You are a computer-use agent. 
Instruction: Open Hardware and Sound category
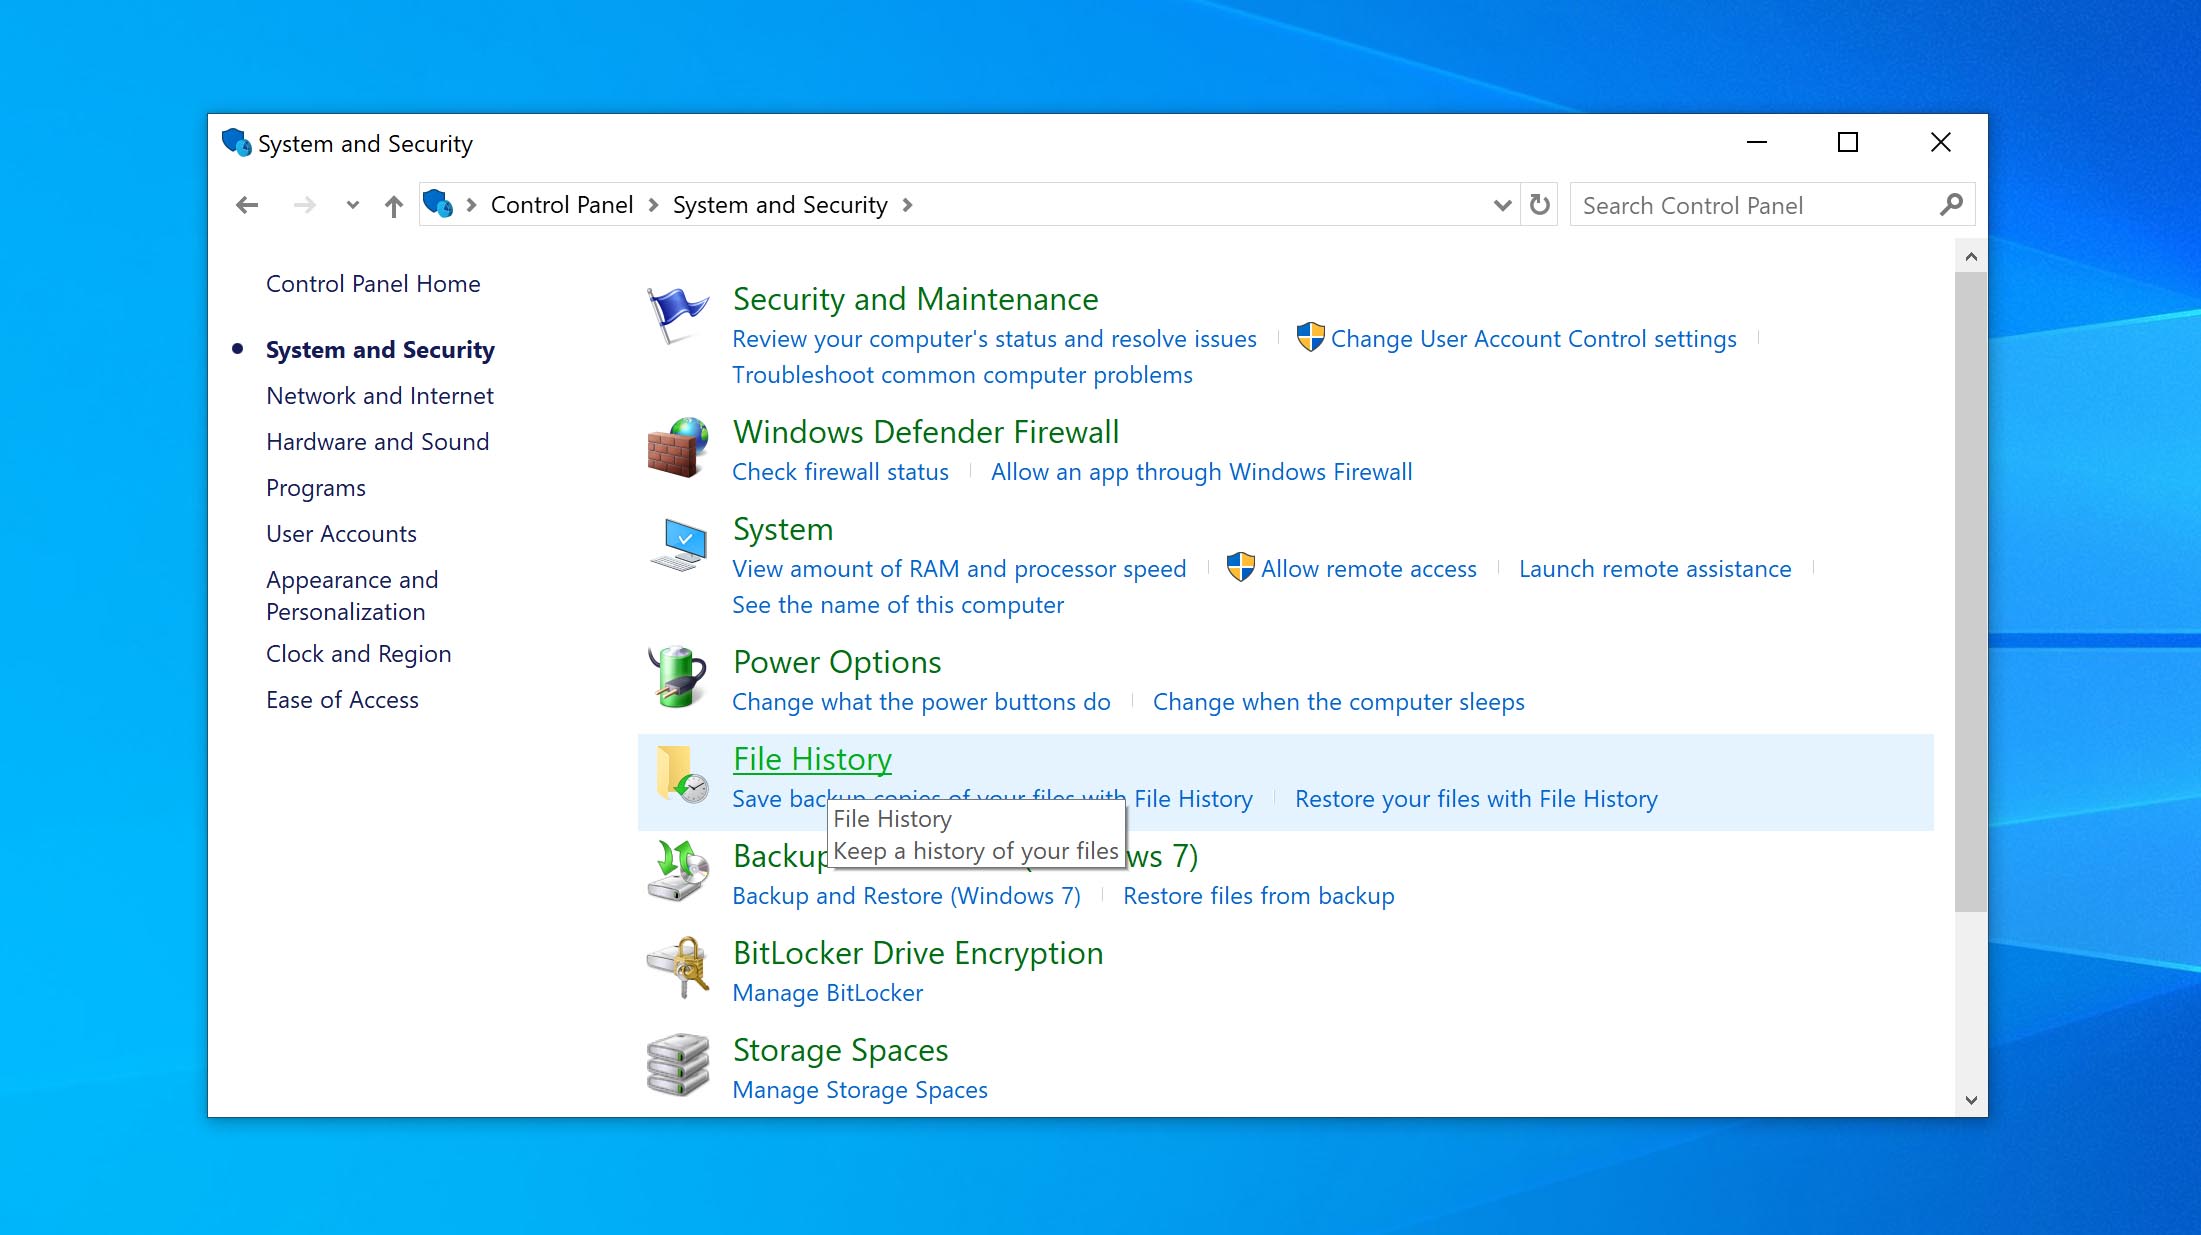[x=377, y=442]
